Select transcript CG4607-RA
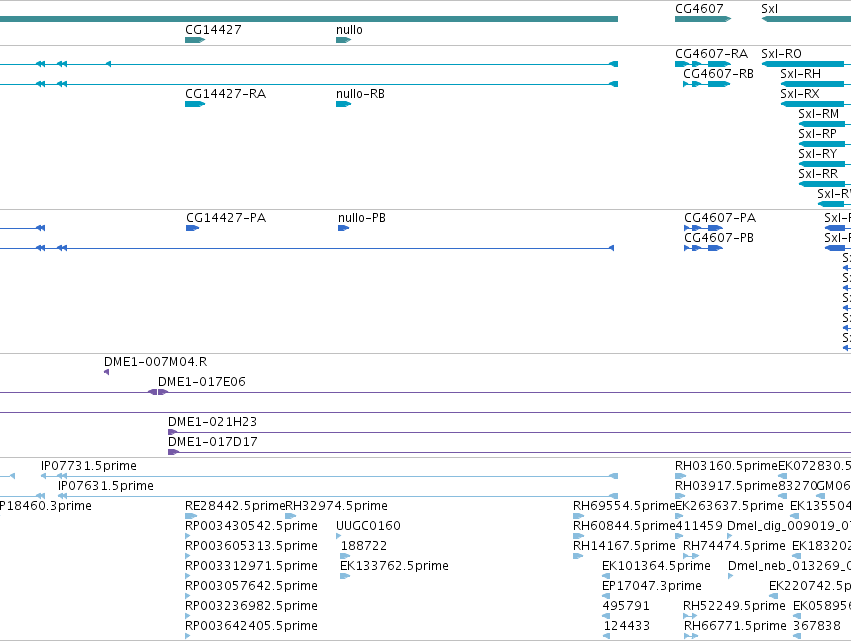851x641 pixels. point(712,54)
